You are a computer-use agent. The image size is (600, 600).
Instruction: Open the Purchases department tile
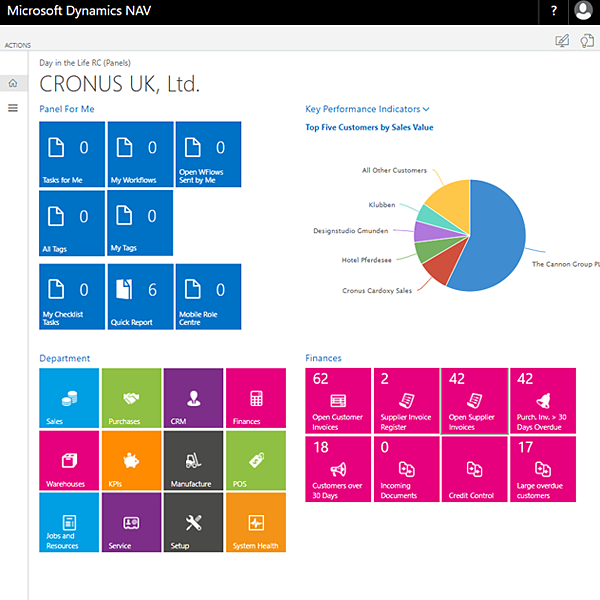coord(132,398)
